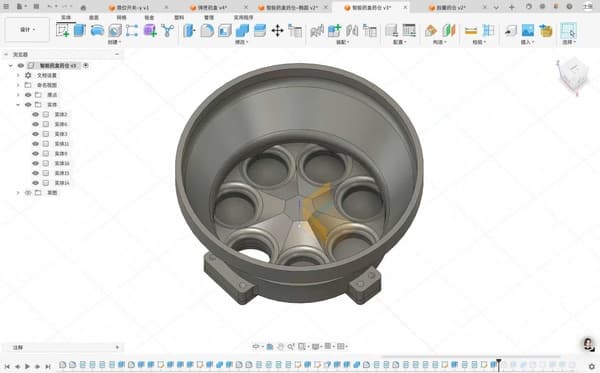Show the 草图 sketches folder via eye icon
This screenshot has height=373, width=600.
pyautogui.click(x=28, y=193)
